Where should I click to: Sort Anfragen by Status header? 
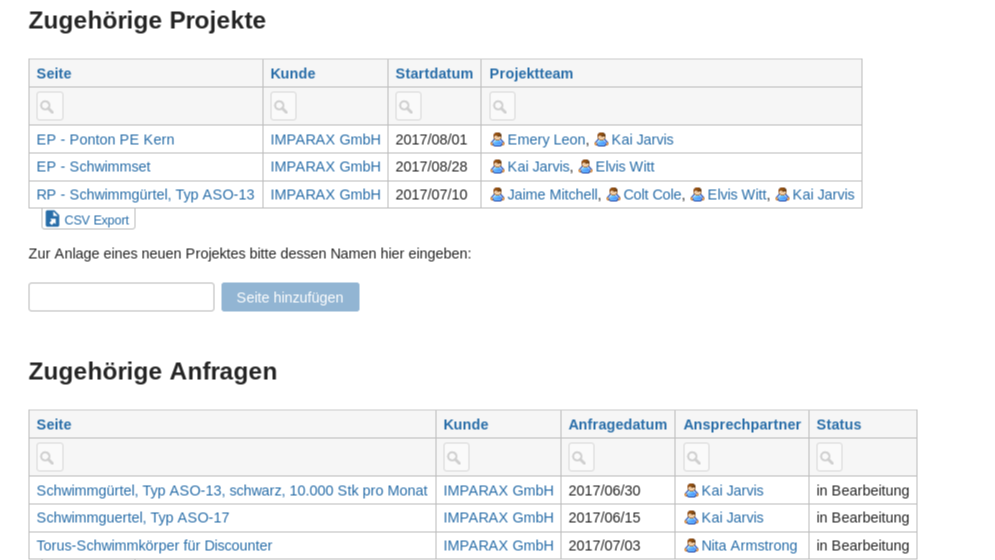(x=838, y=425)
